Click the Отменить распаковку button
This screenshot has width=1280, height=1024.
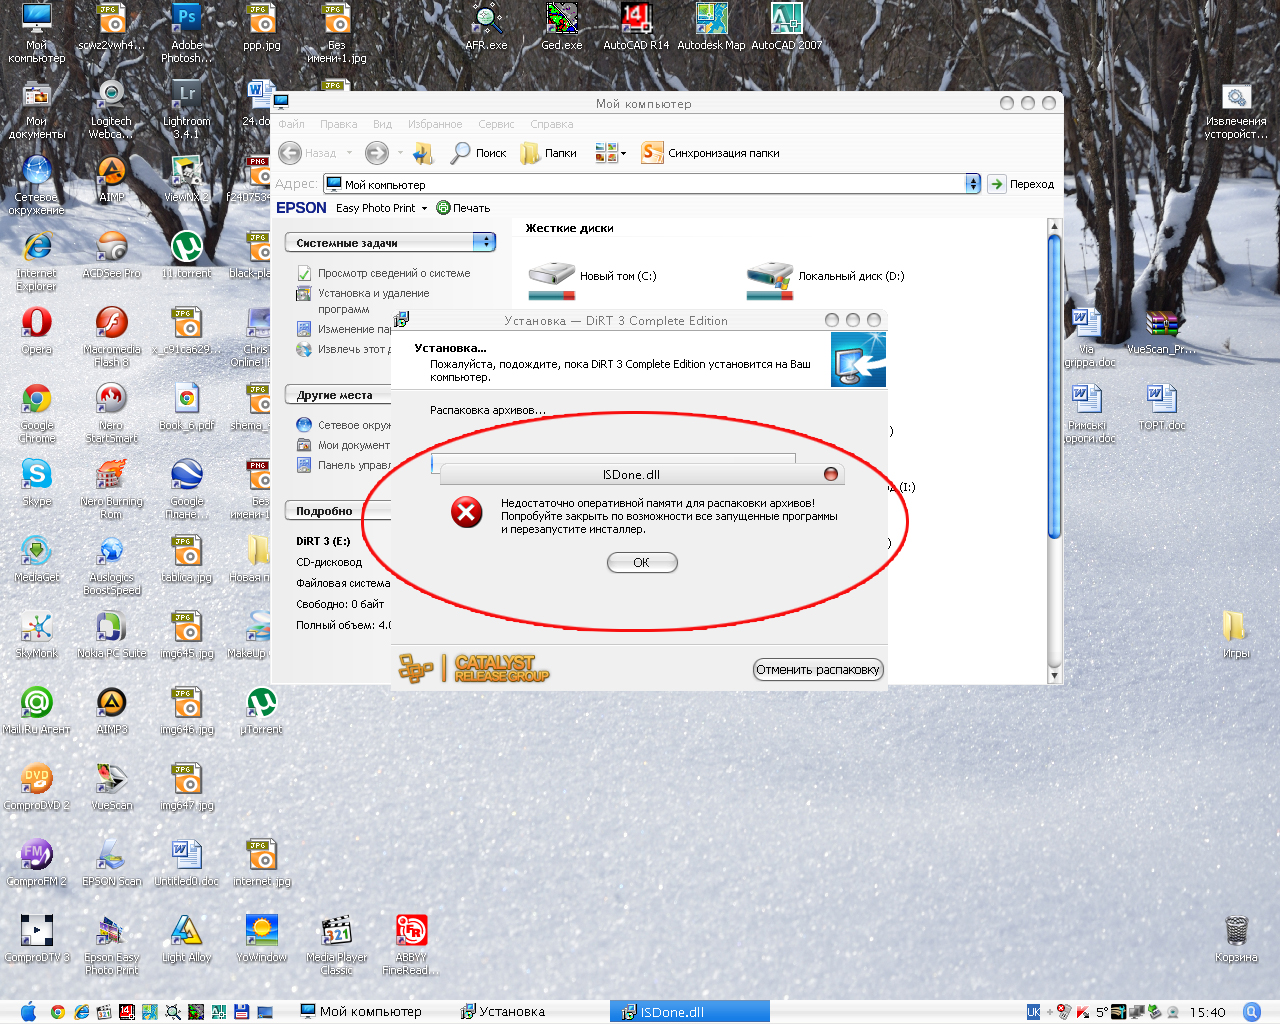(x=818, y=670)
